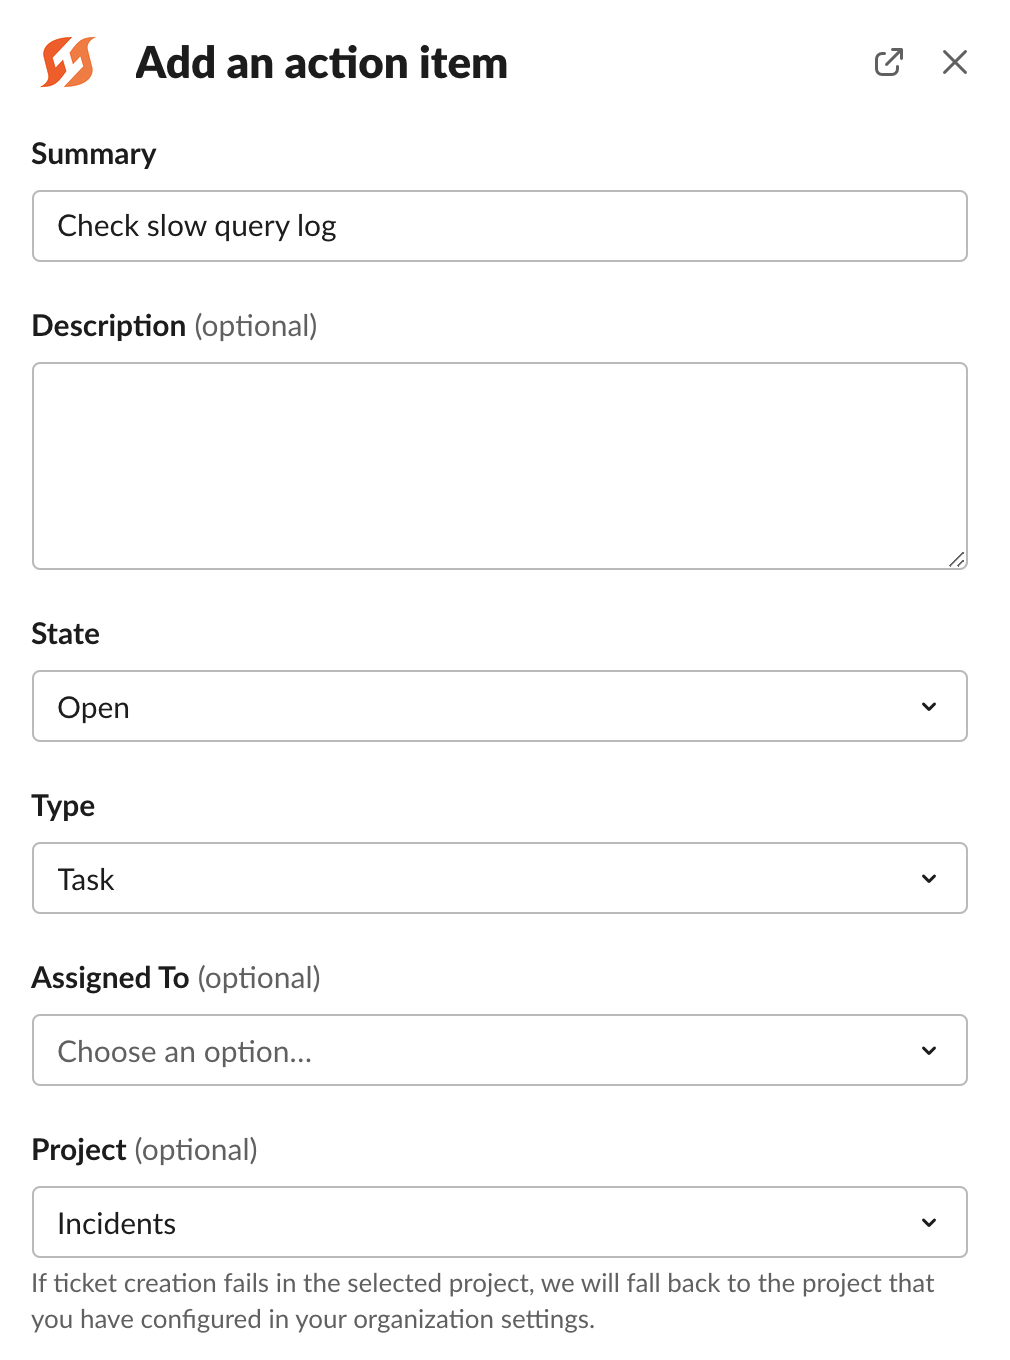Click the State dropdown chevron
This screenshot has height=1360, width=1010.
pyautogui.click(x=929, y=706)
